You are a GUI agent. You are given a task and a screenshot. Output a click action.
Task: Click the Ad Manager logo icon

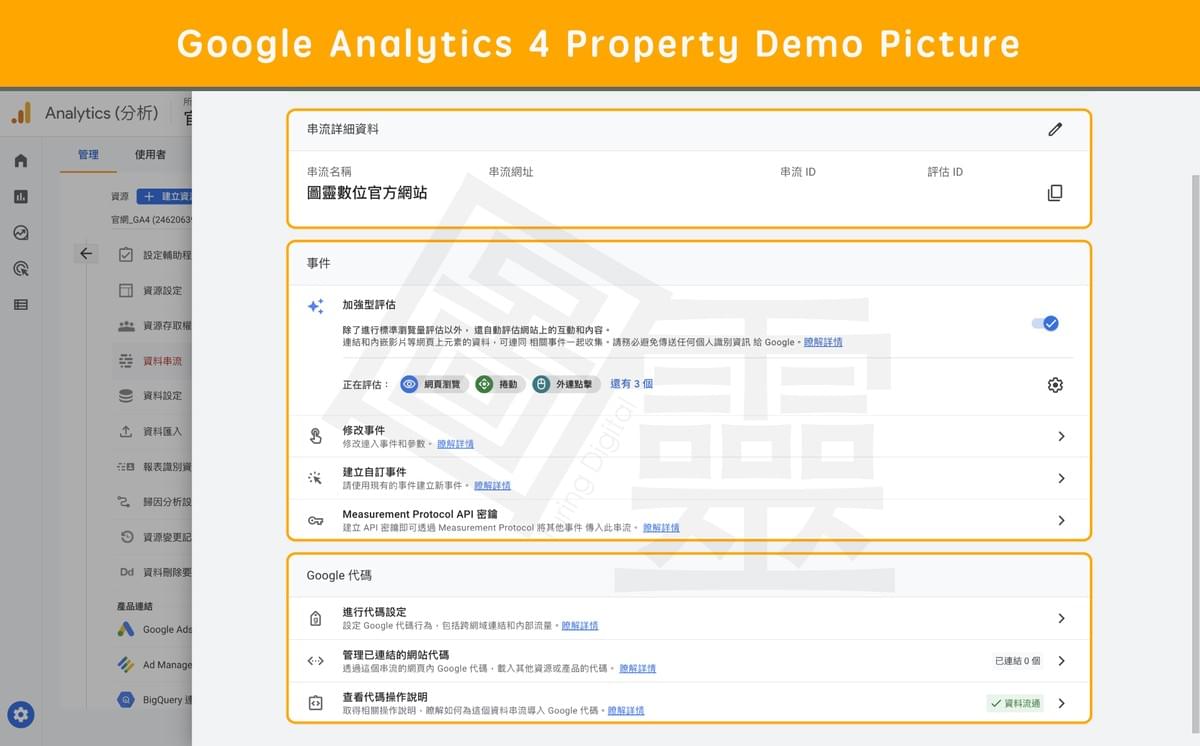126,664
